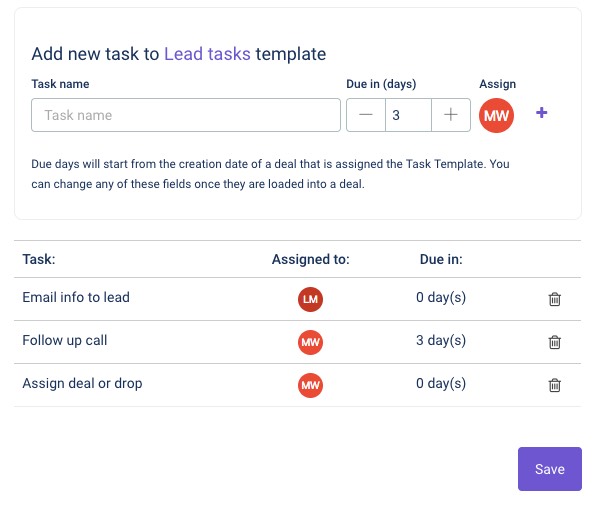Save the task template
Screen dimensions: 596x509
(x=550, y=469)
